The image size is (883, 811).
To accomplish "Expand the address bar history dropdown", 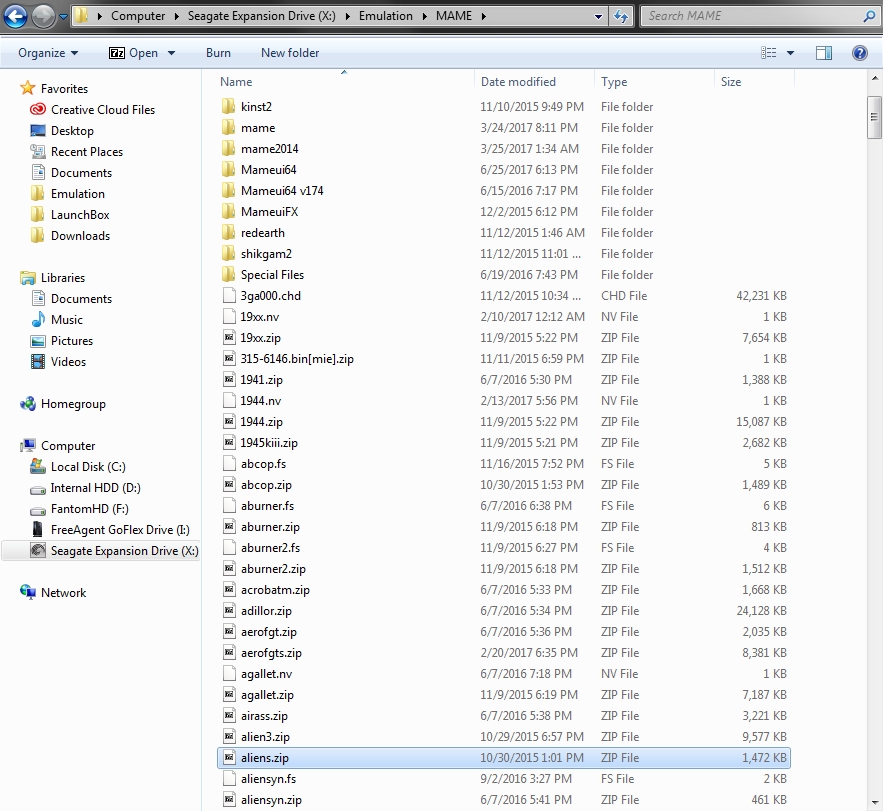I will [599, 17].
